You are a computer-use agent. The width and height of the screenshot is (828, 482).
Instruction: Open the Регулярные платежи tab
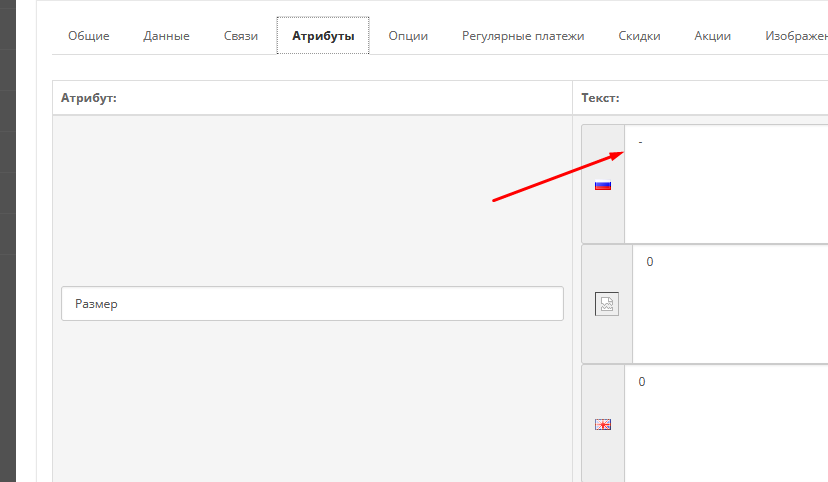[523, 36]
